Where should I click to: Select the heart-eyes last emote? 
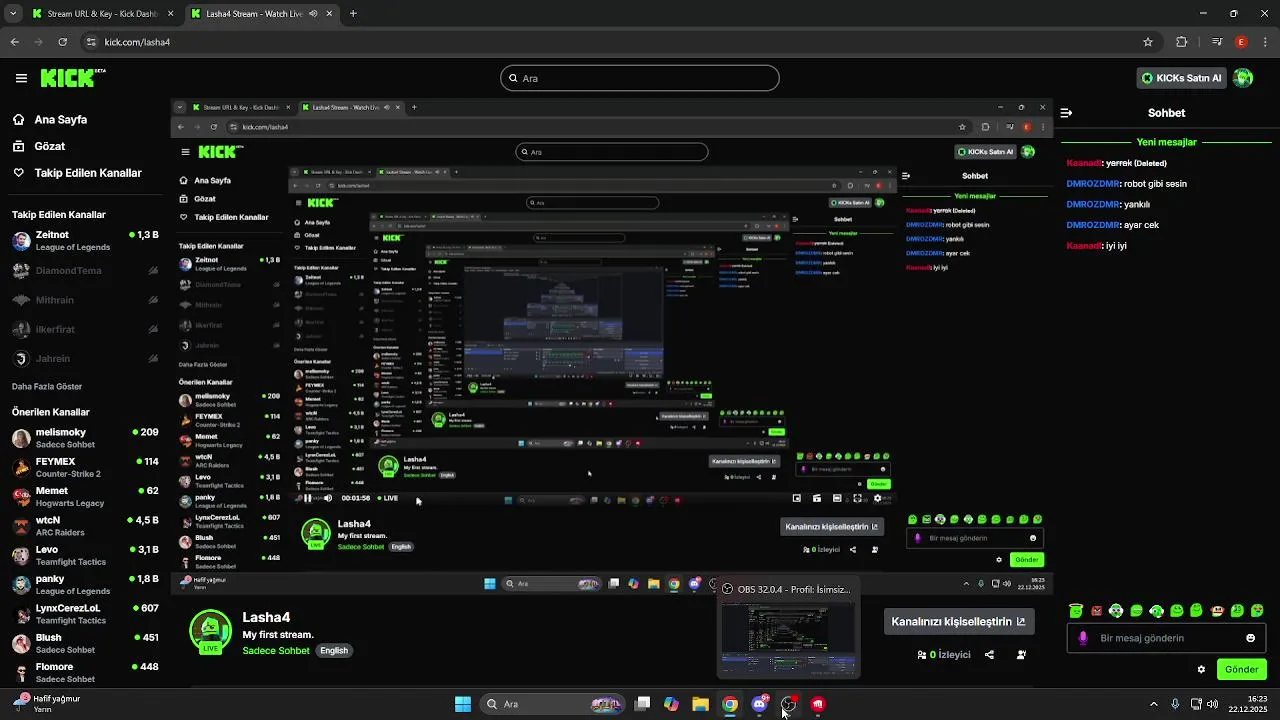[1259, 611]
